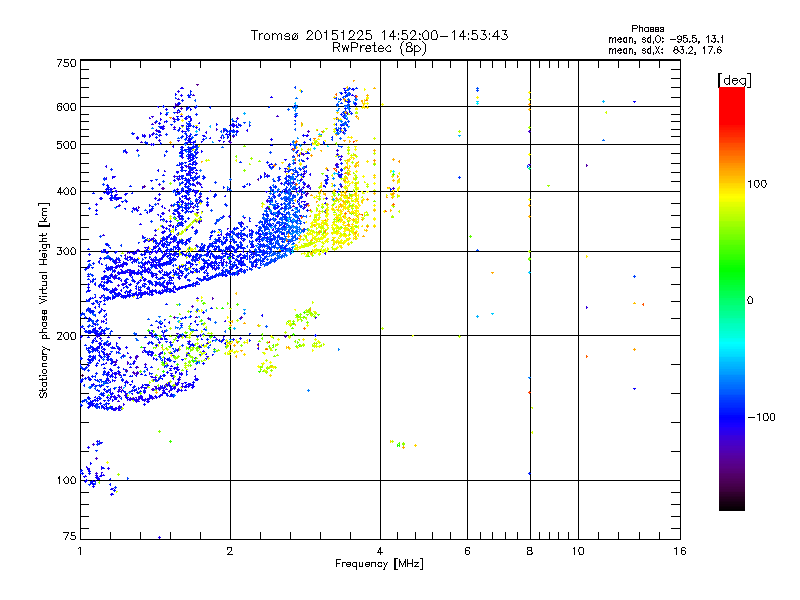
Task: Click the y-axis tick label '750'
Action: [66, 63]
